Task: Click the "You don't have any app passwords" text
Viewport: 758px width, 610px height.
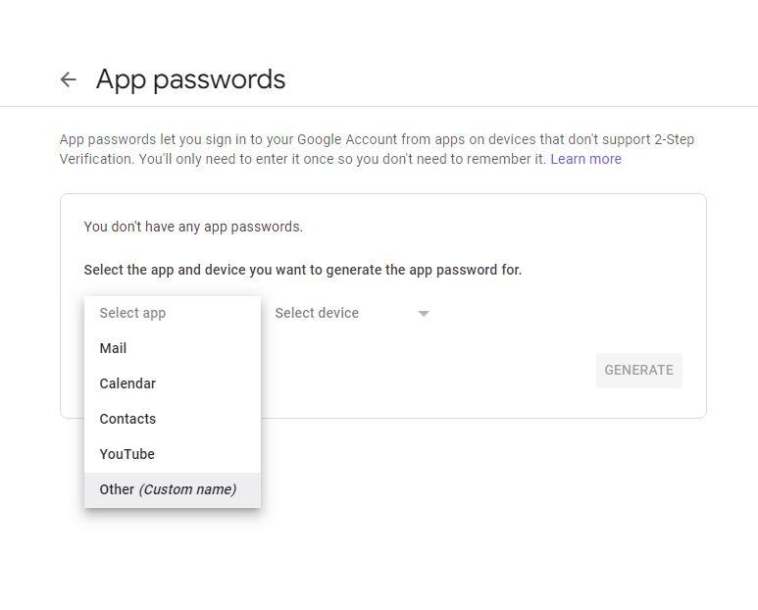Action: click(193, 226)
